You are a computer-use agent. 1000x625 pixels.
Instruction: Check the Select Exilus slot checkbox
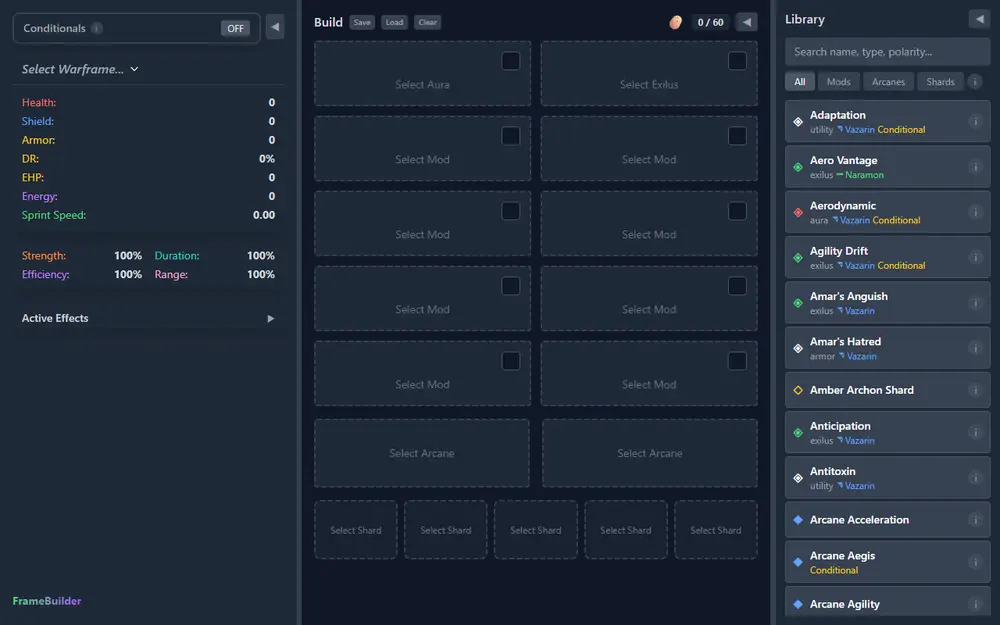(x=737, y=61)
